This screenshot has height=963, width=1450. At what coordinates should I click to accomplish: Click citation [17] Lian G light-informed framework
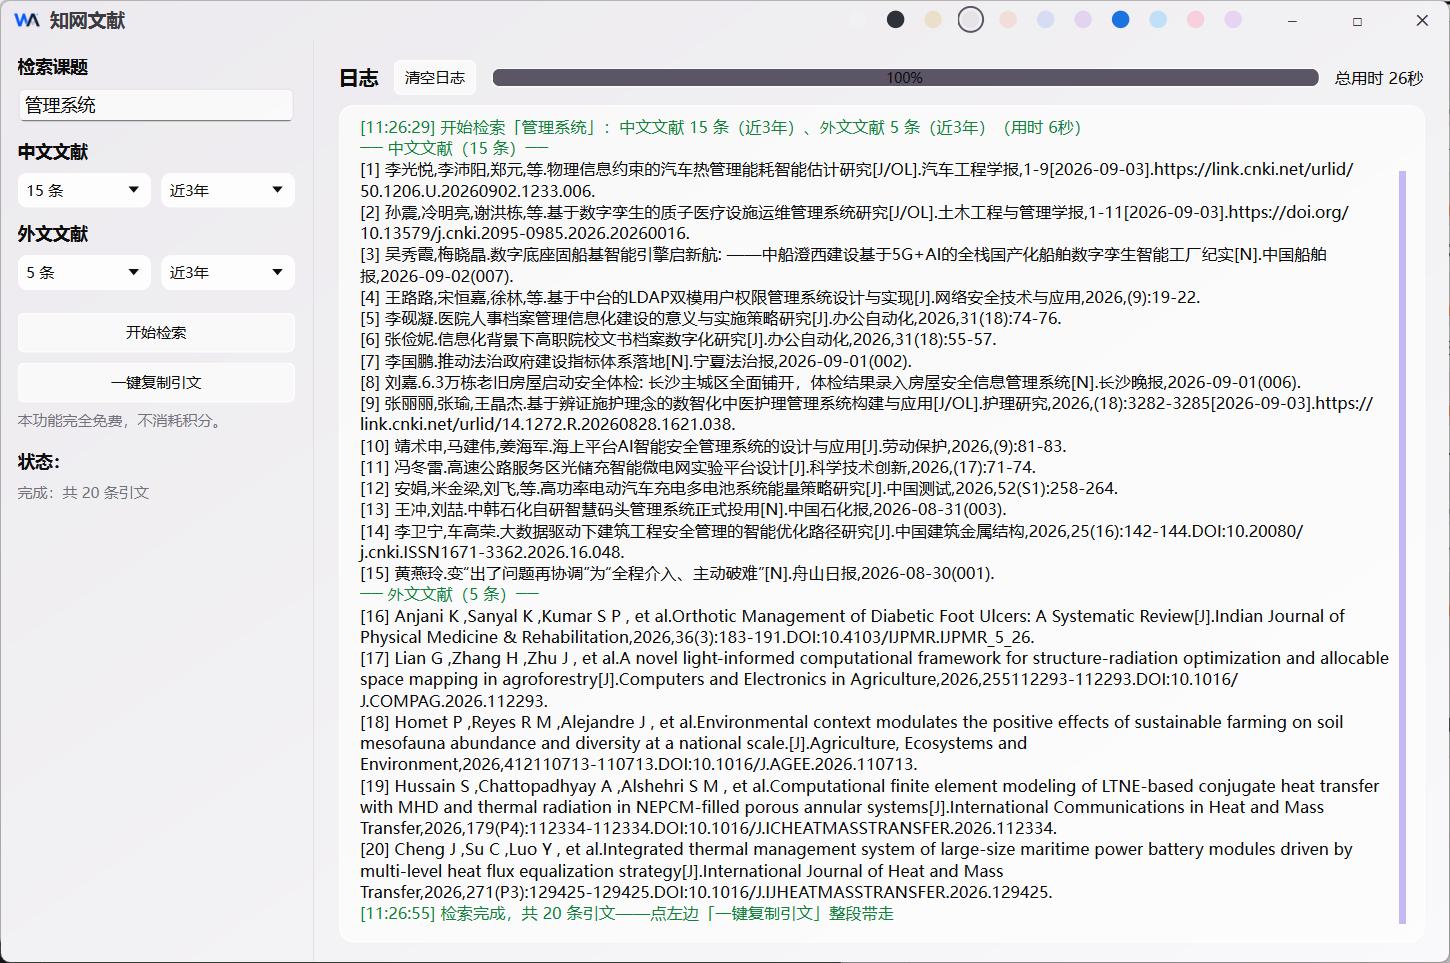coord(874,679)
